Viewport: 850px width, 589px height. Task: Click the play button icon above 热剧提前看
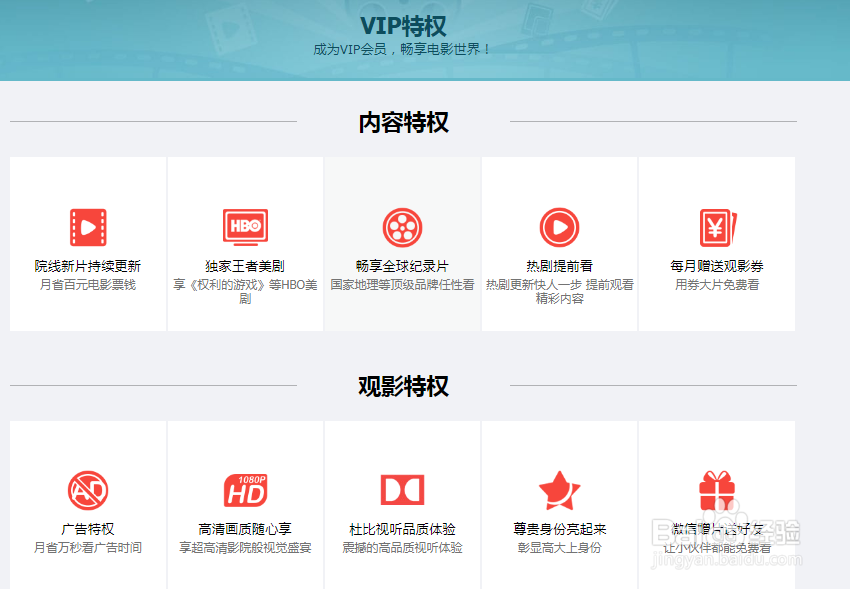[560, 225]
